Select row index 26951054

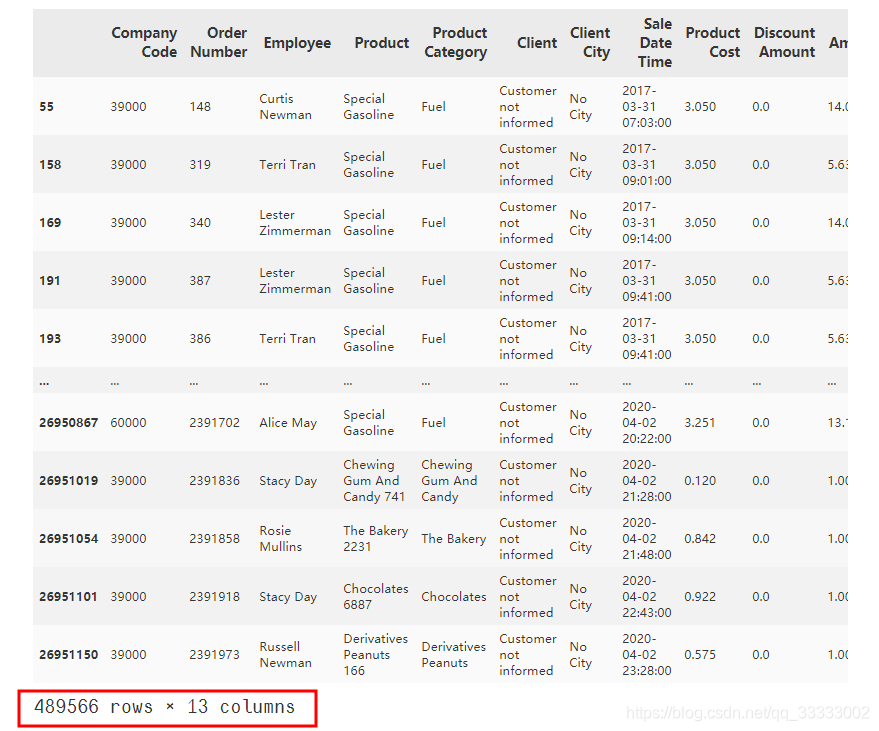[68, 539]
